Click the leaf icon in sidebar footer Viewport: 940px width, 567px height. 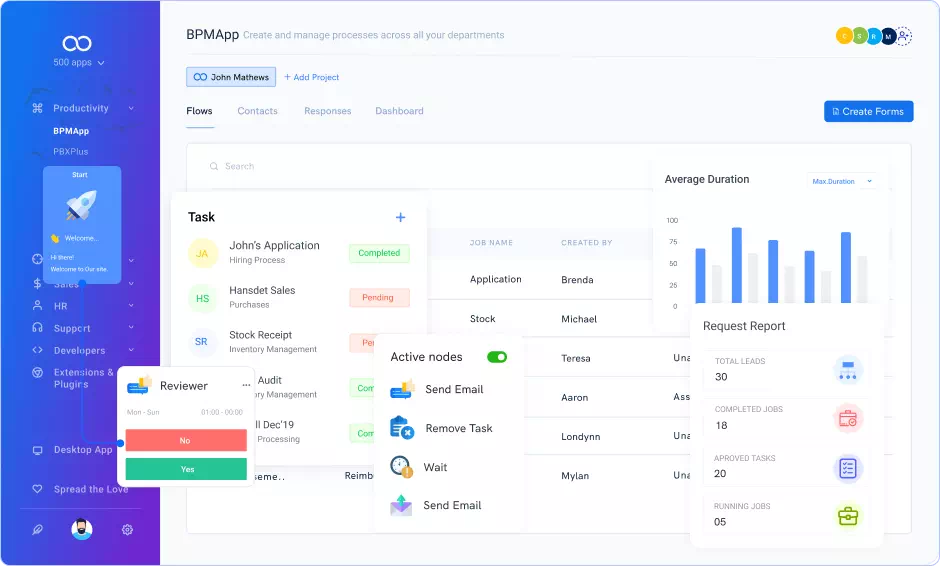(37, 530)
